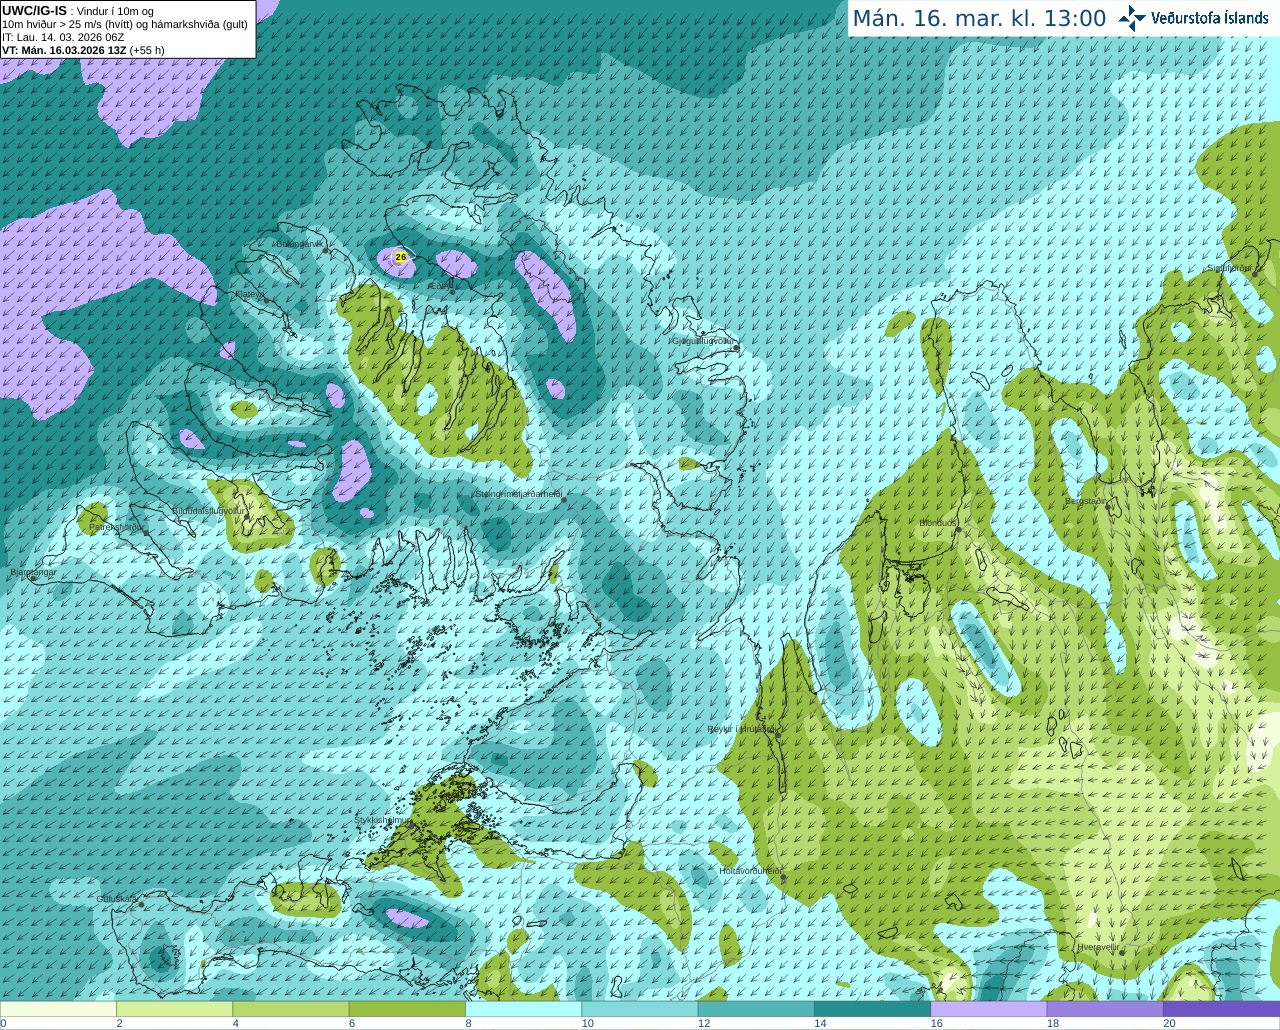Click the Gjögurflugvöllur station dot
The image size is (1280, 1030).
[x=735, y=347]
